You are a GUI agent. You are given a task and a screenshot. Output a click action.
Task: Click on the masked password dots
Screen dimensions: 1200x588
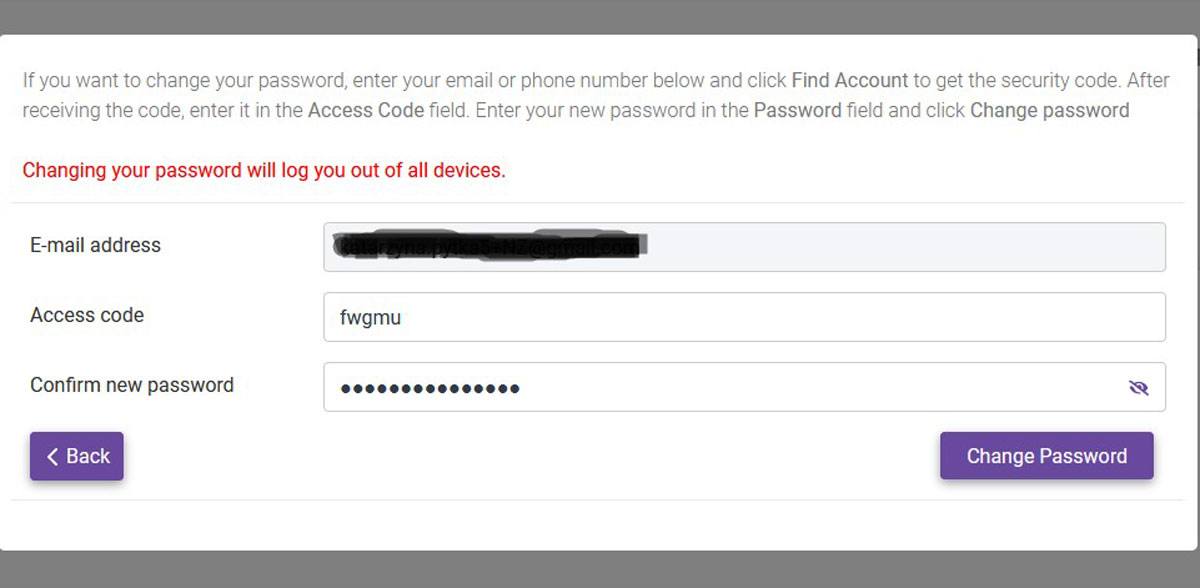pos(430,388)
